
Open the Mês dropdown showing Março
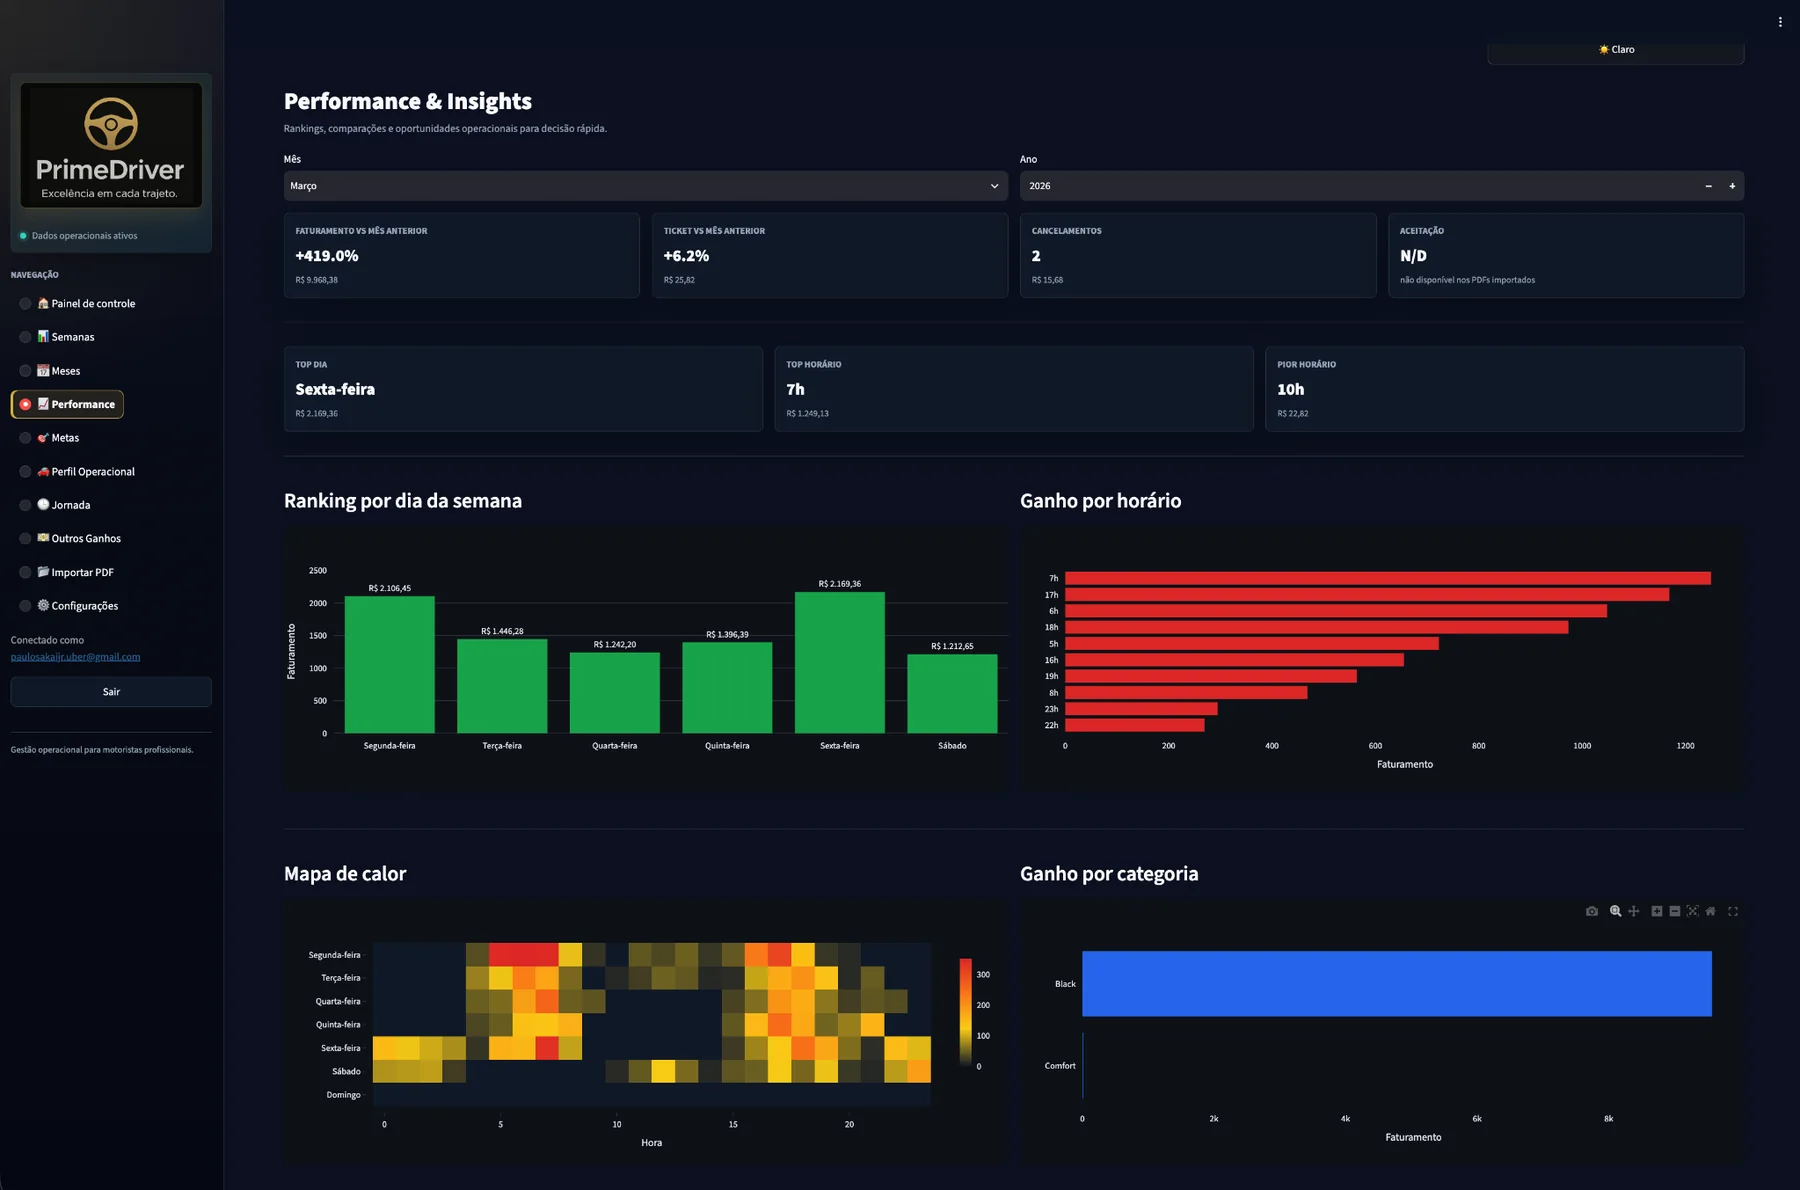point(645,186)
